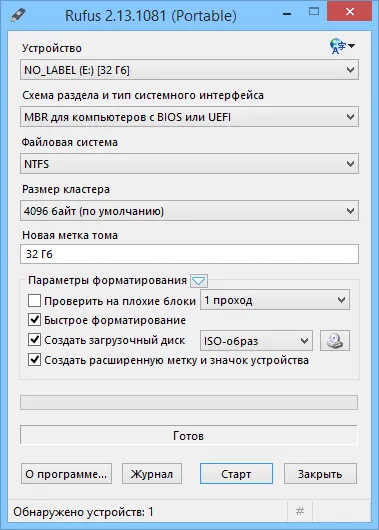379x530 pixels.
Task: Close Rufus with the red X button
Action: click(x=350, y=12)
